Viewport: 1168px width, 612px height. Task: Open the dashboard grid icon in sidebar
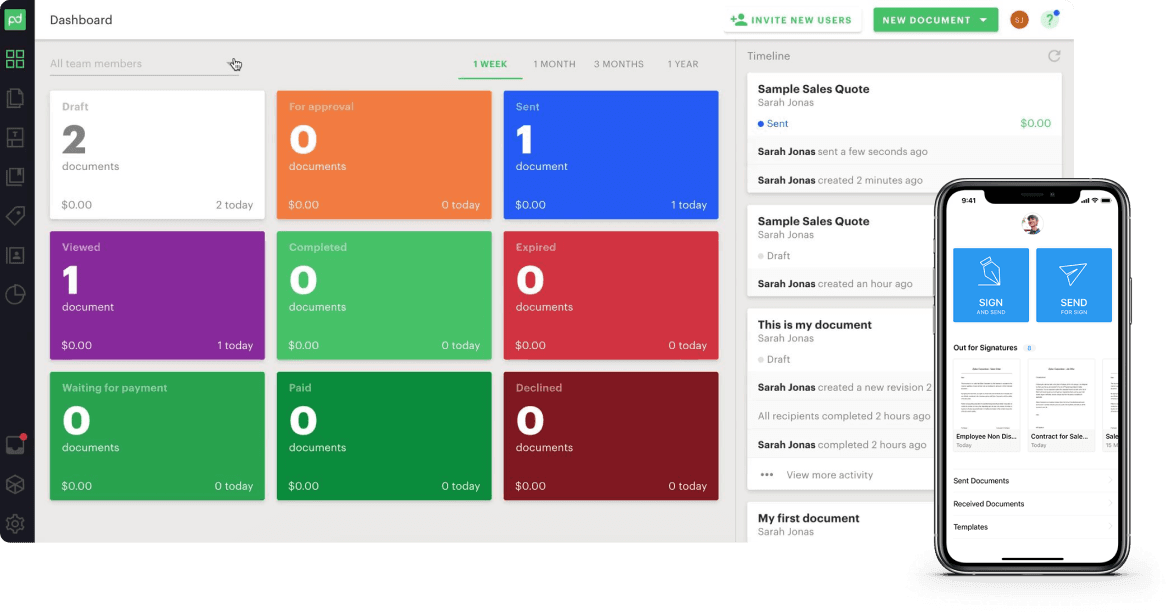tap(15, 59)
